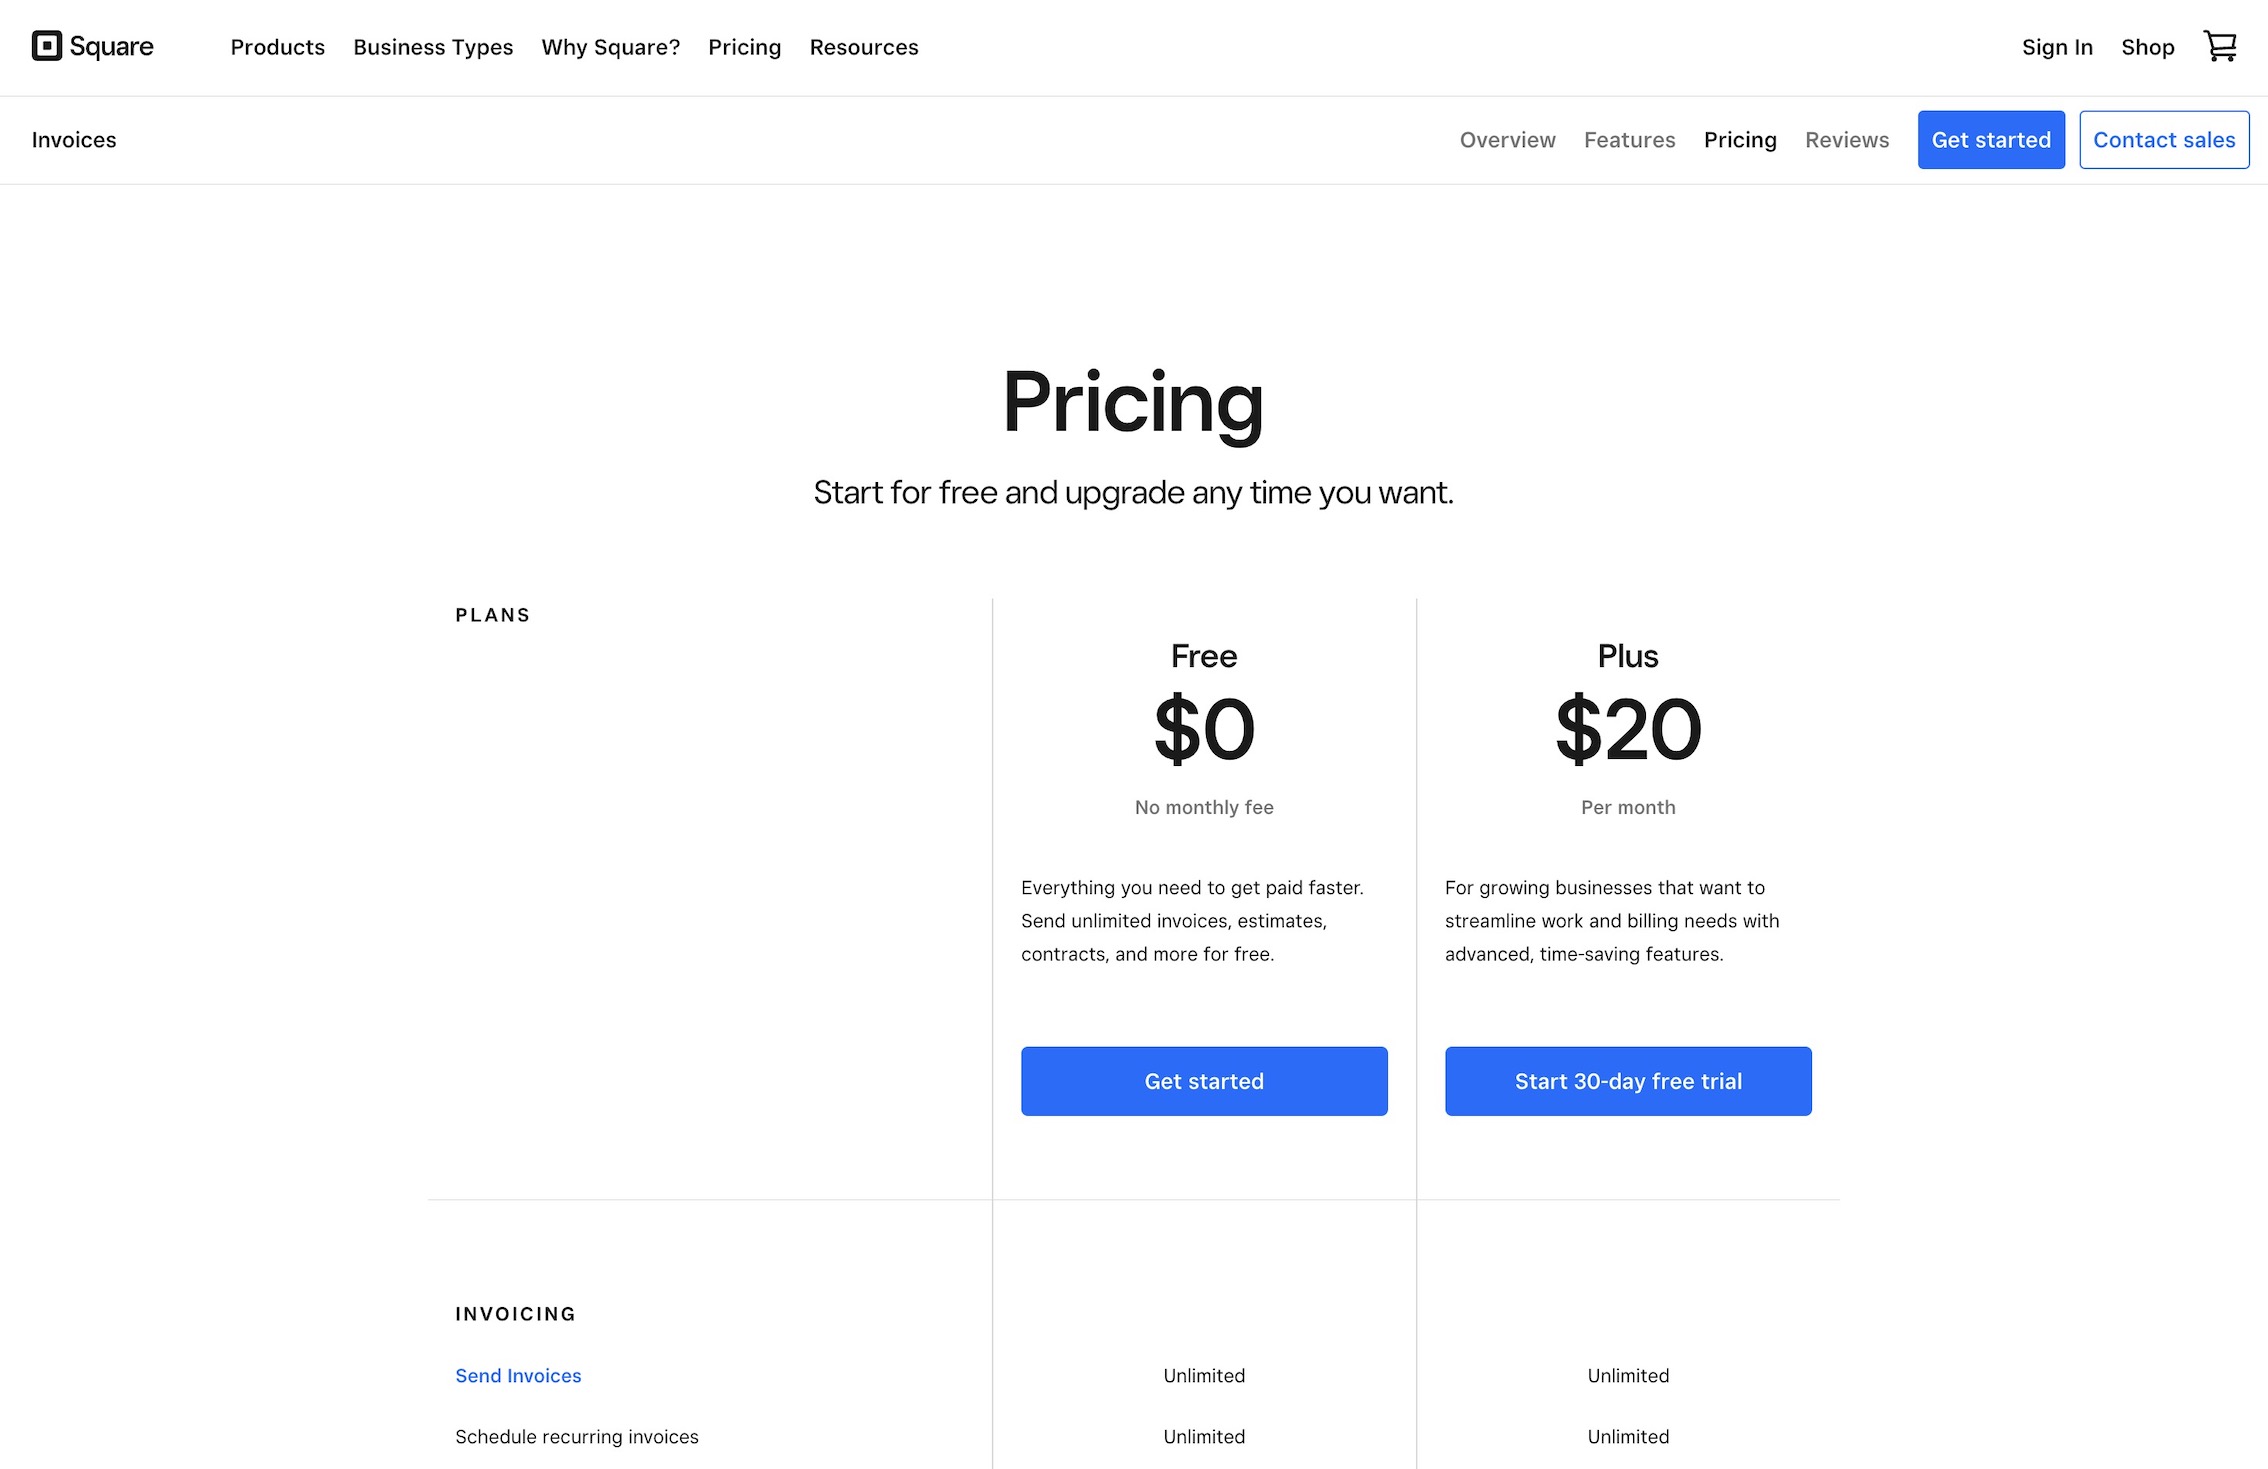2268x1469 pixels.
Task: Open the Business Types menu
Action: click(x=433, y=47)
